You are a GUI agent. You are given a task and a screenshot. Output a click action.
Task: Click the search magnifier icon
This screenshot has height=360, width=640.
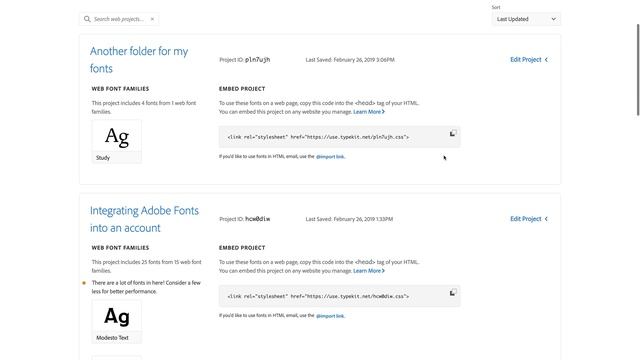[87, 19]
